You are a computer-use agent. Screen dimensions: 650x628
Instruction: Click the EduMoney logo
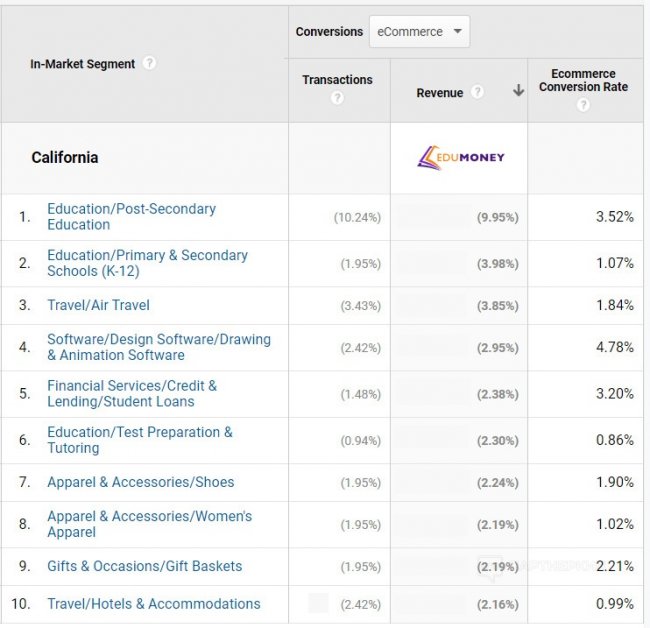pos(461,157)
